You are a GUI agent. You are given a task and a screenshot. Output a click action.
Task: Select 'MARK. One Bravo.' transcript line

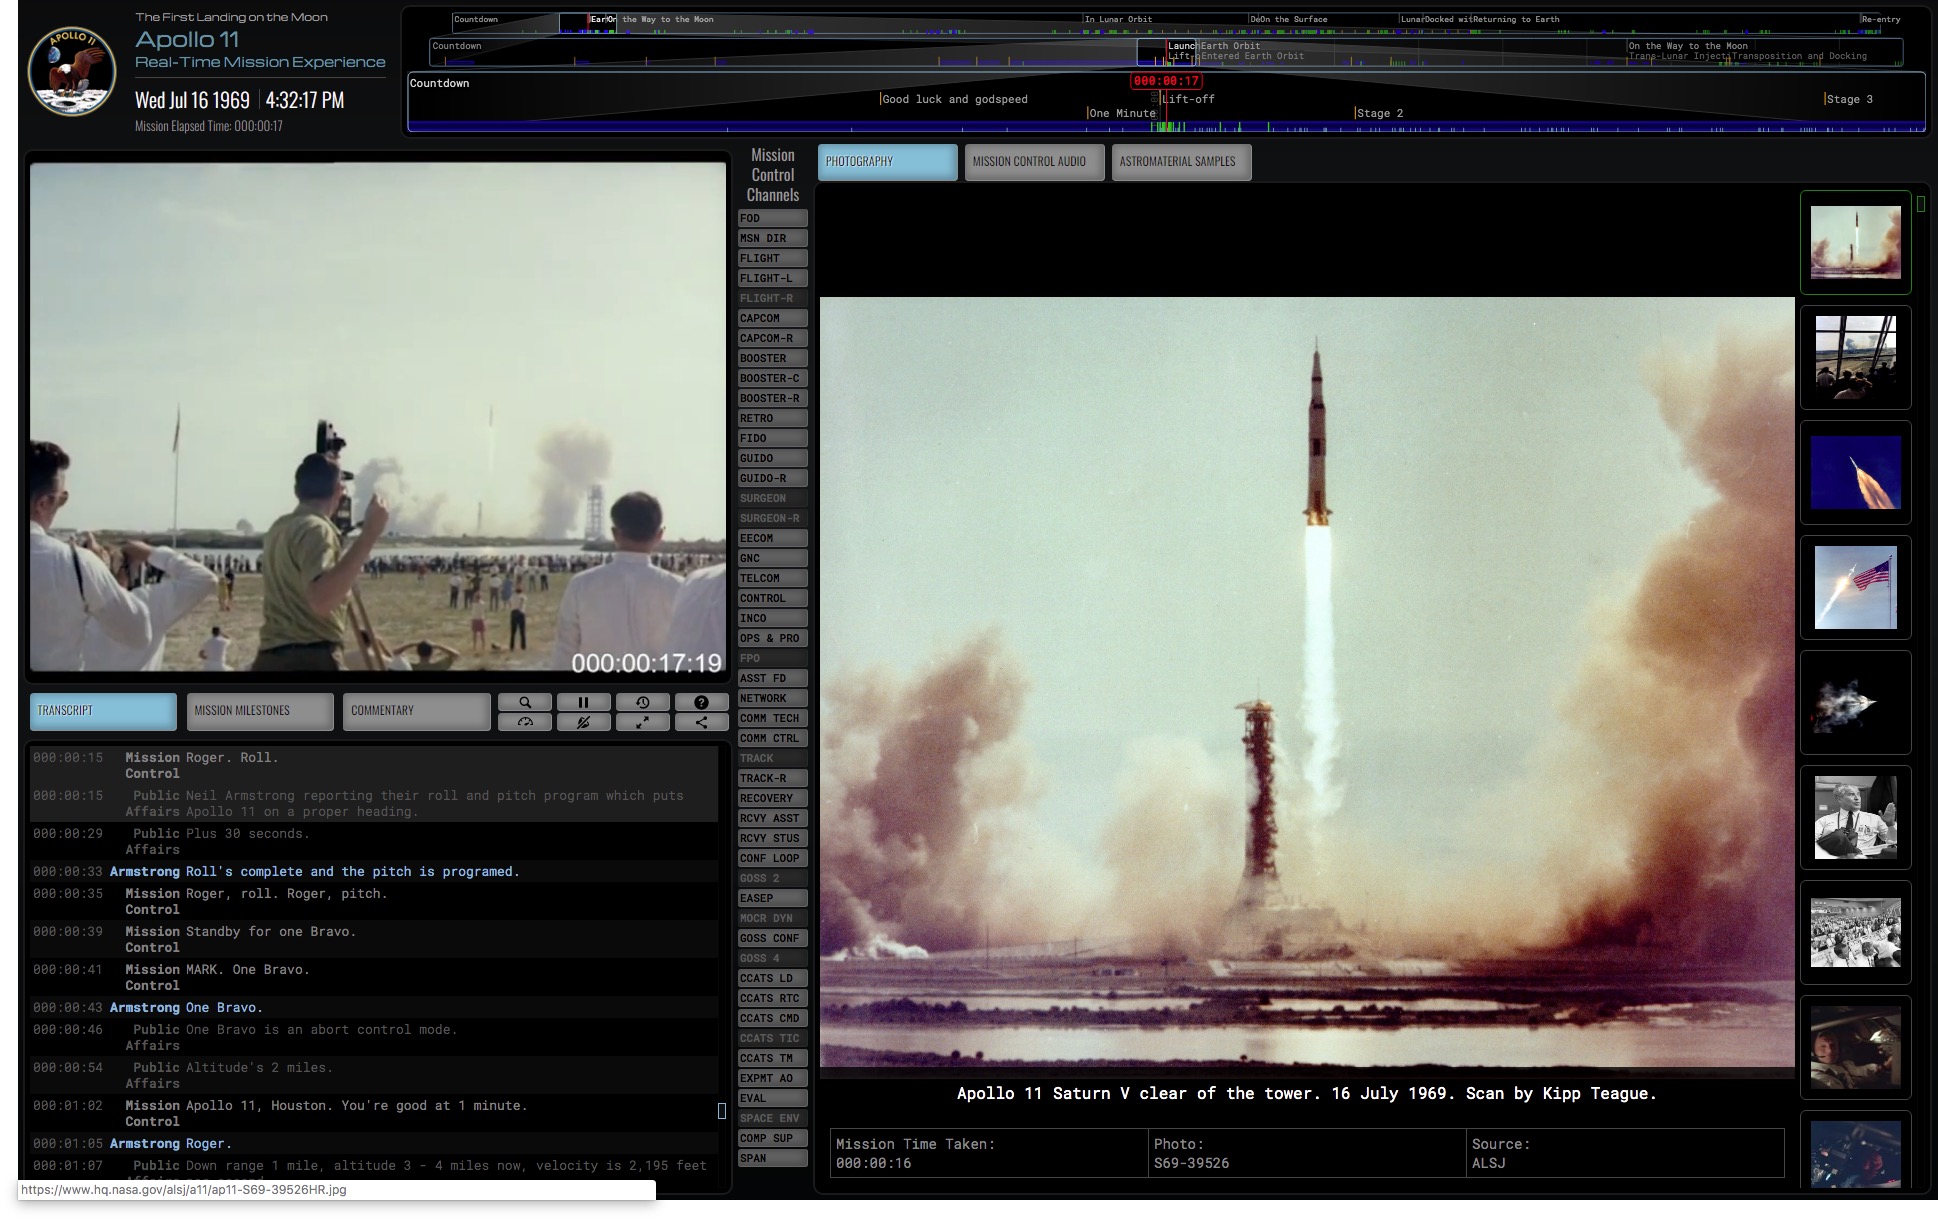pos(374,977)
